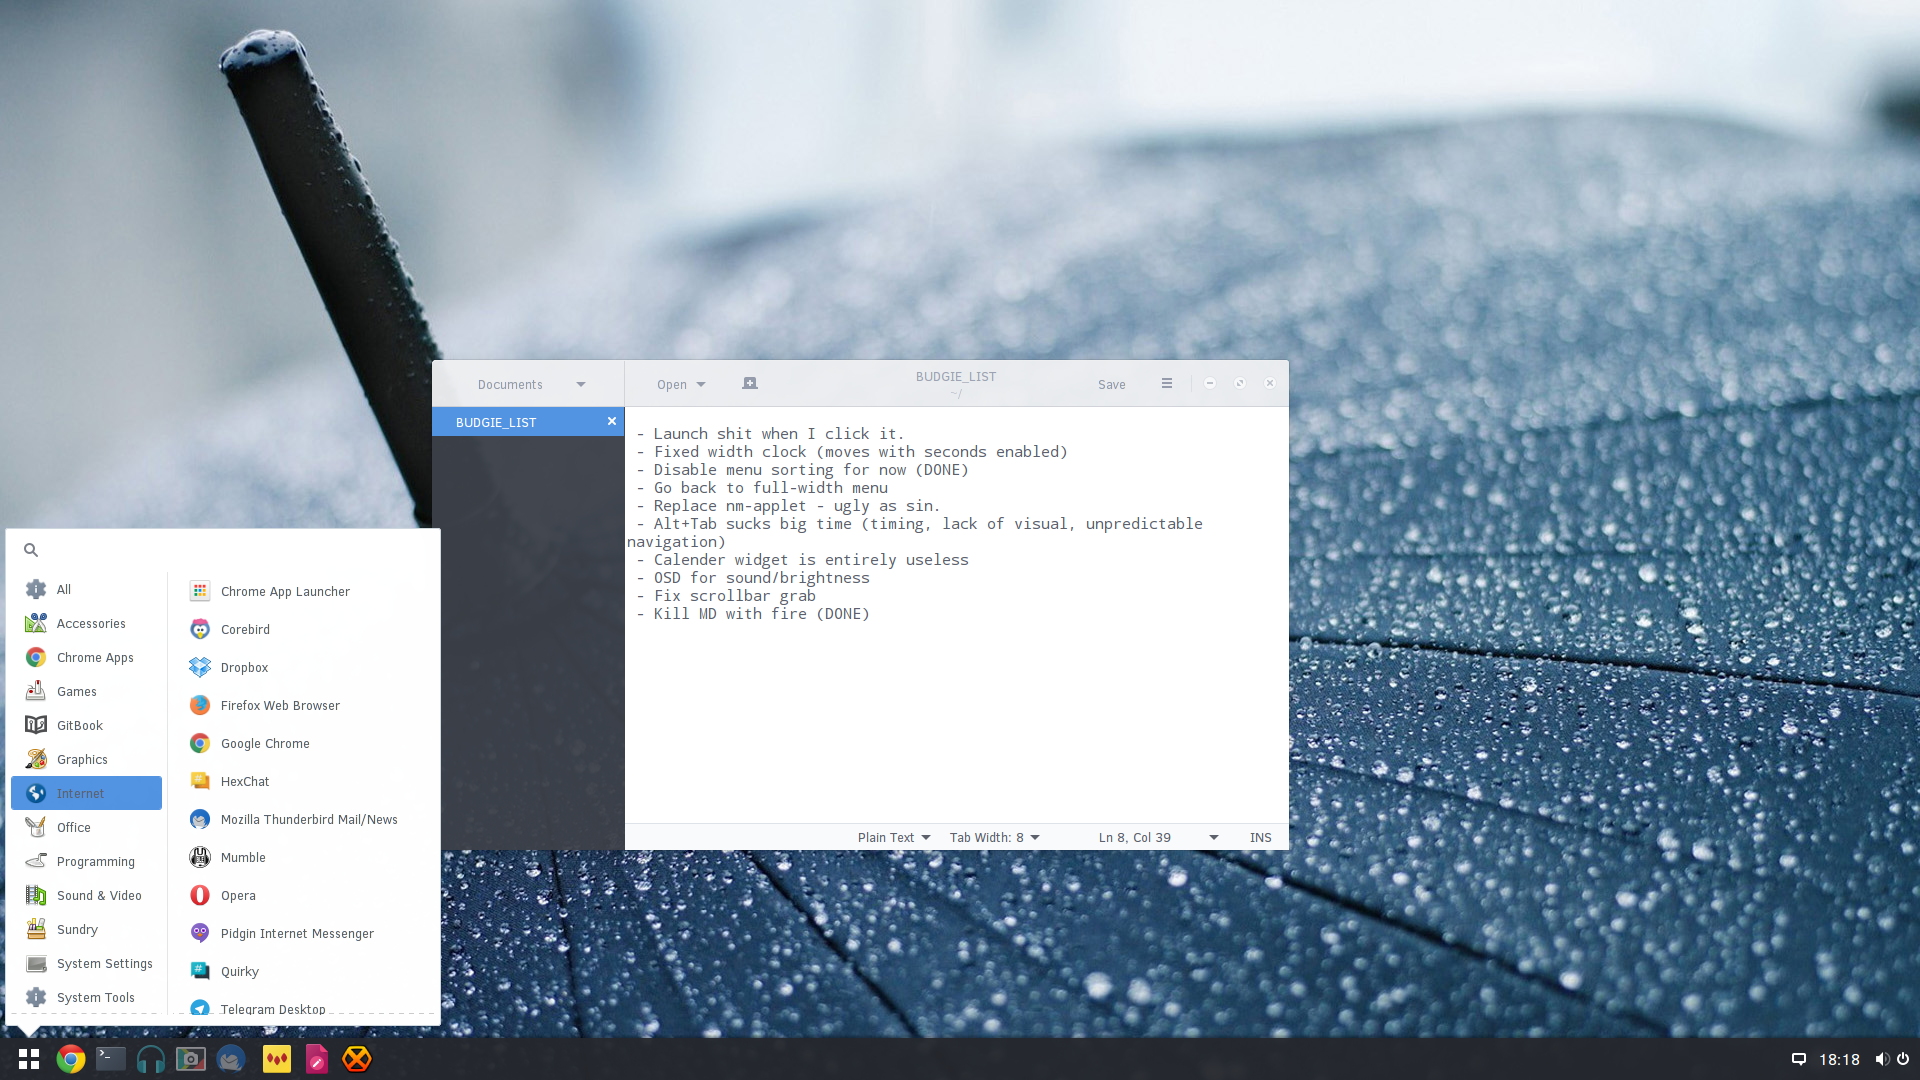
Task: Select the System Tools category
Action: 87,997
